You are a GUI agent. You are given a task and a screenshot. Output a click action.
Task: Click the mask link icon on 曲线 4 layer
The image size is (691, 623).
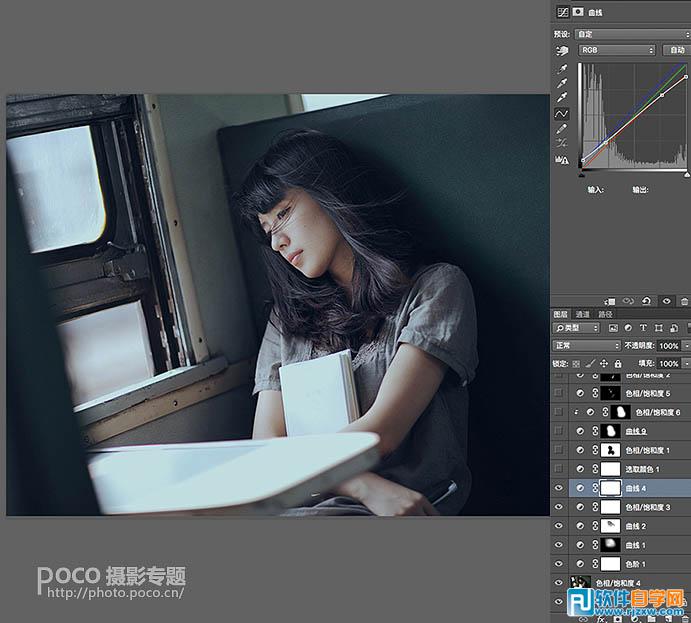pos(595,488)
